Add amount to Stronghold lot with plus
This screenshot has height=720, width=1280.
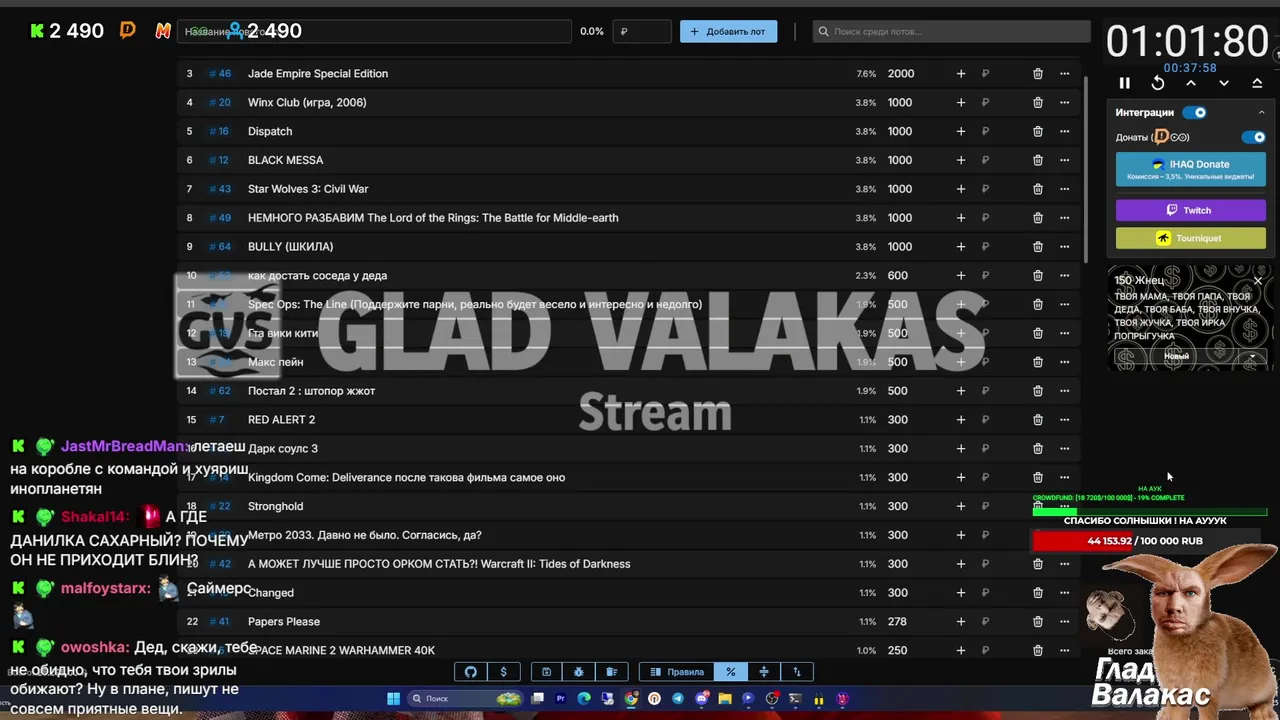coord(961,506)
